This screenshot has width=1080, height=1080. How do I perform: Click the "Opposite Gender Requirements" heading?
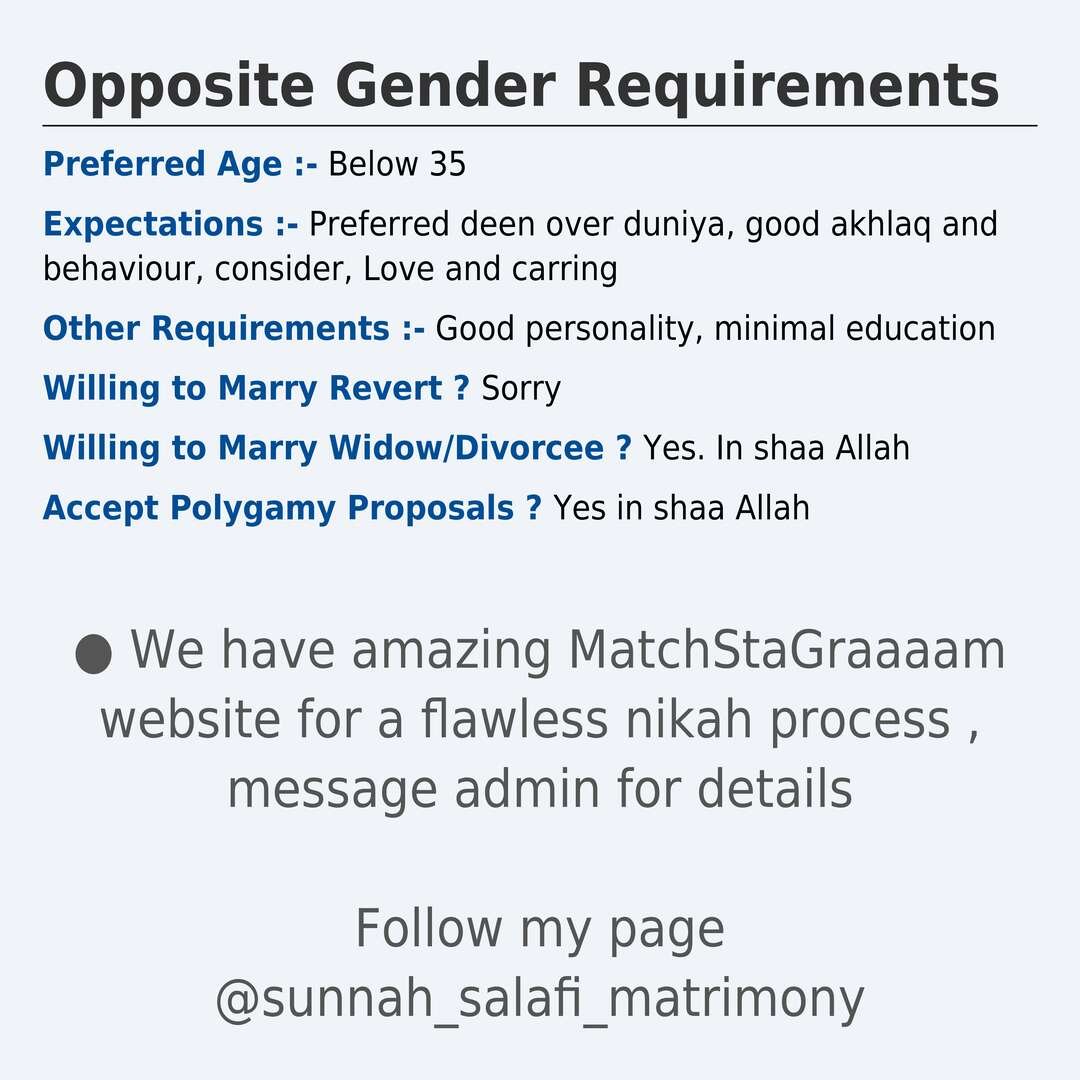pos(521,86)
